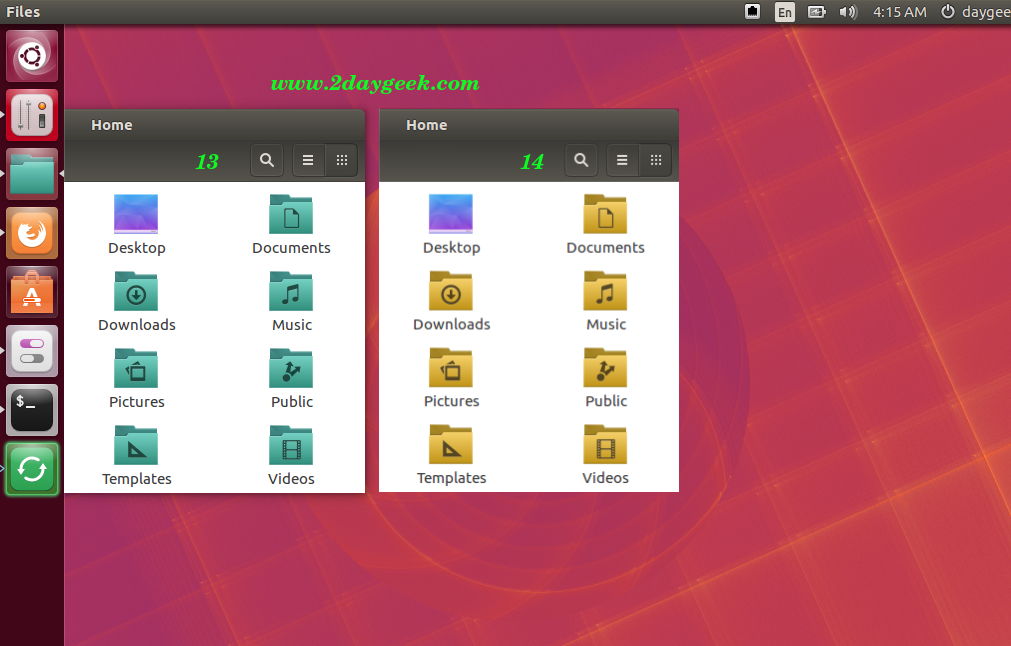Open the yellow Downloads folder in right window
This screenshot has width=1011, height=646.
click(x=451, y=291)
